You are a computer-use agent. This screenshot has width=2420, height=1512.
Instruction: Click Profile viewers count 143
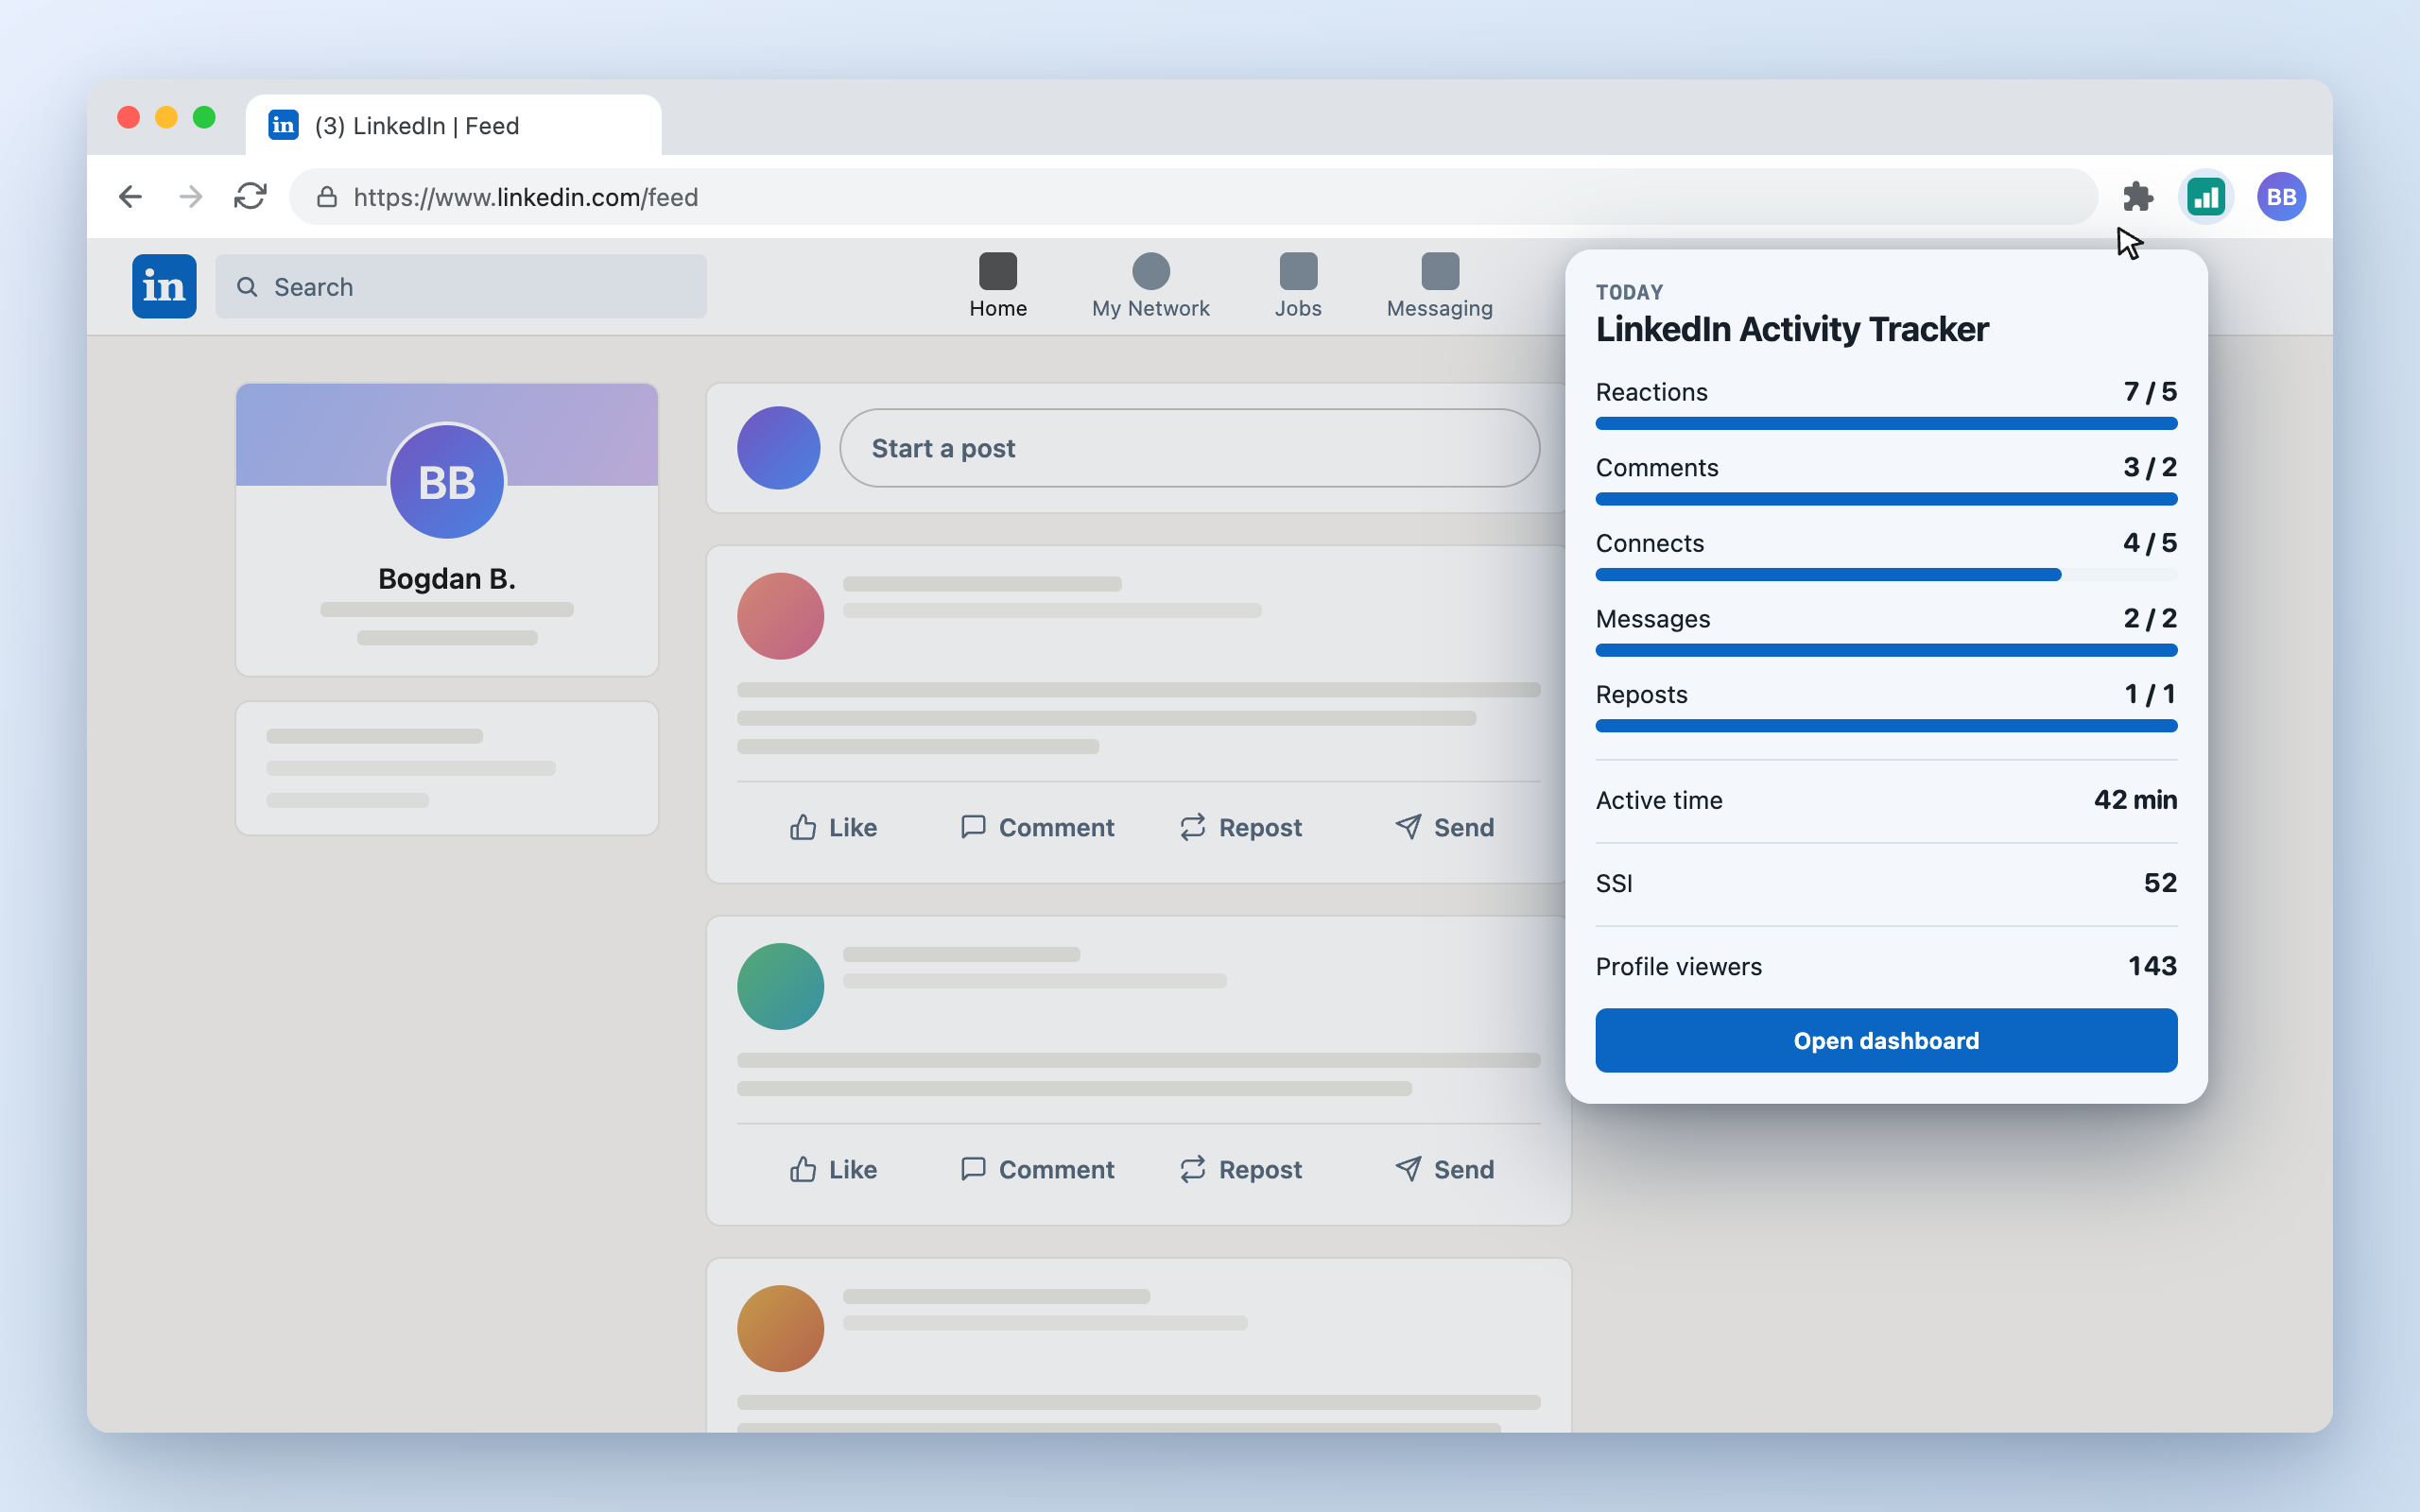[x=2152, y=966]
